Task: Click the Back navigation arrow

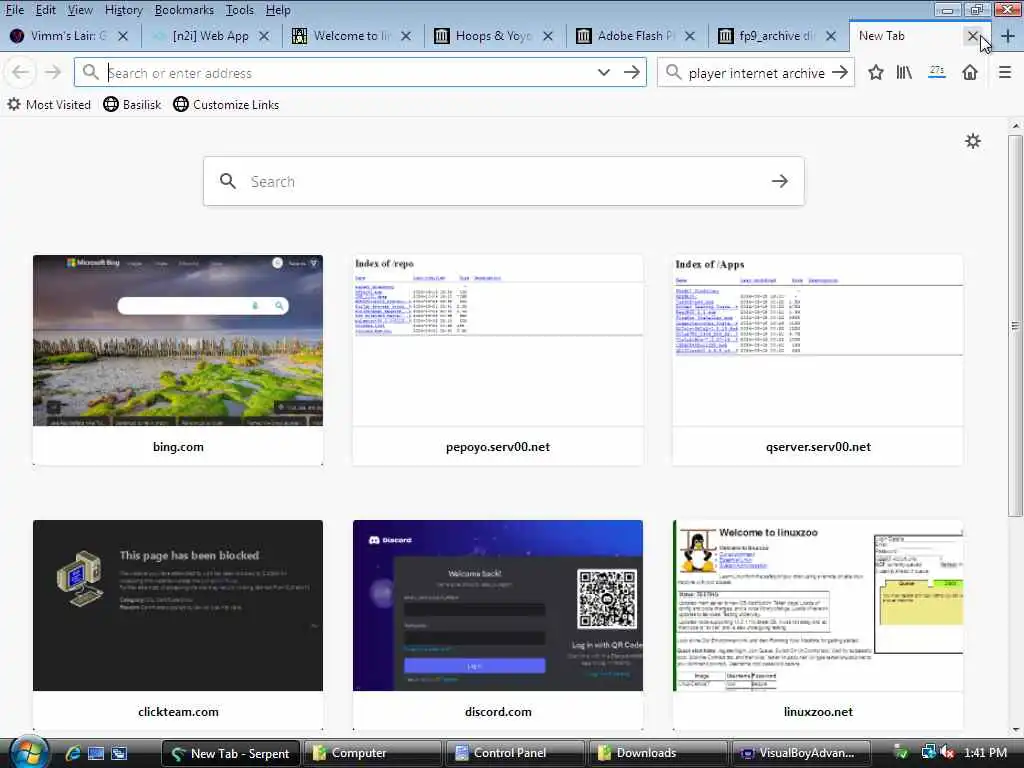Action: click(x=20, y=72)
